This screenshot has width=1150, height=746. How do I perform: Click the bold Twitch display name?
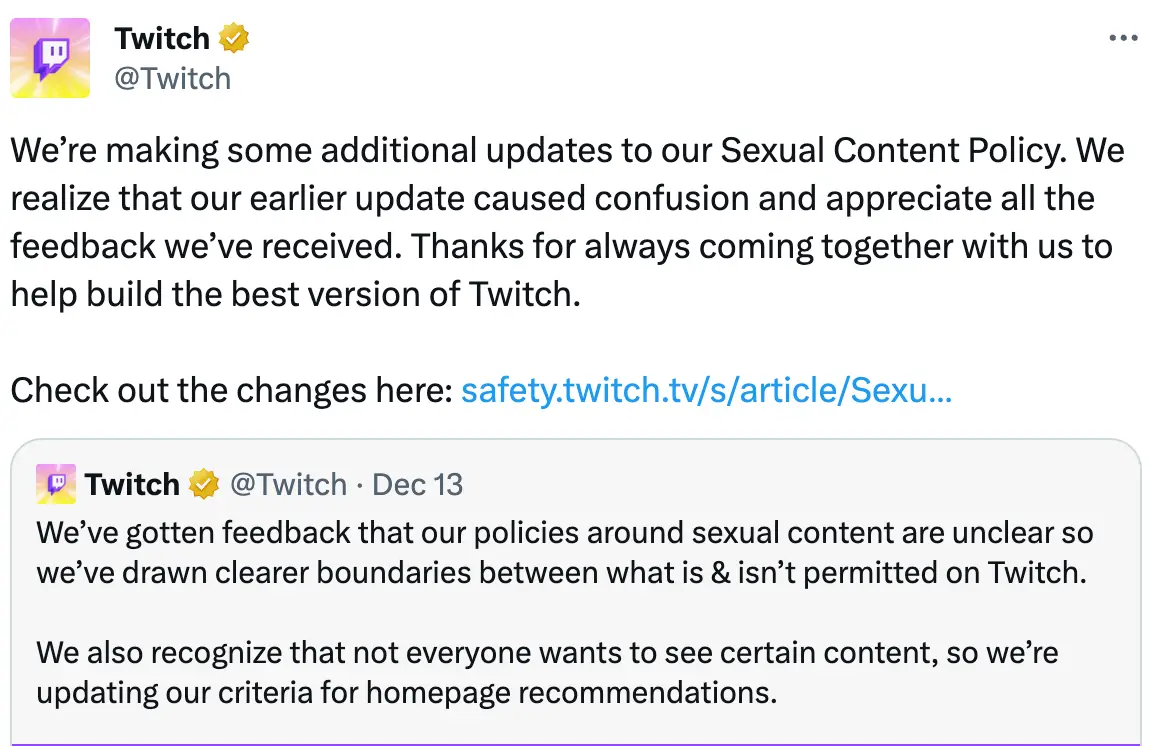163,38
